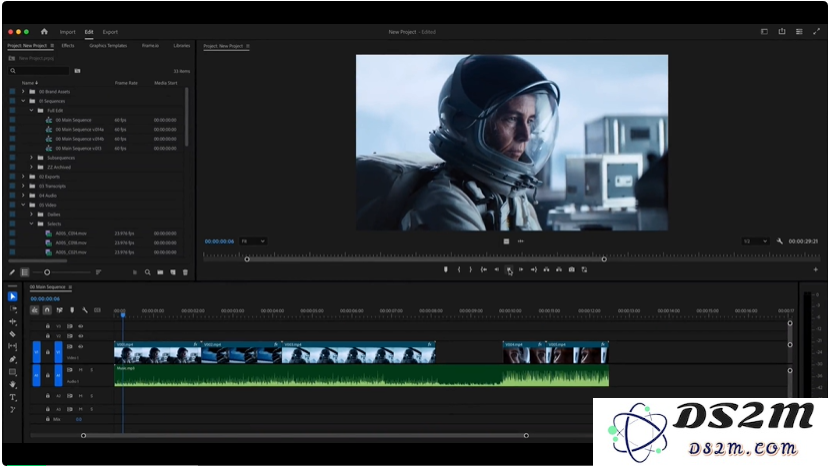831x466 pixels.
Task: Select the Ripple Edit tool
Action: pyautogui.click(x=13, y=321)
